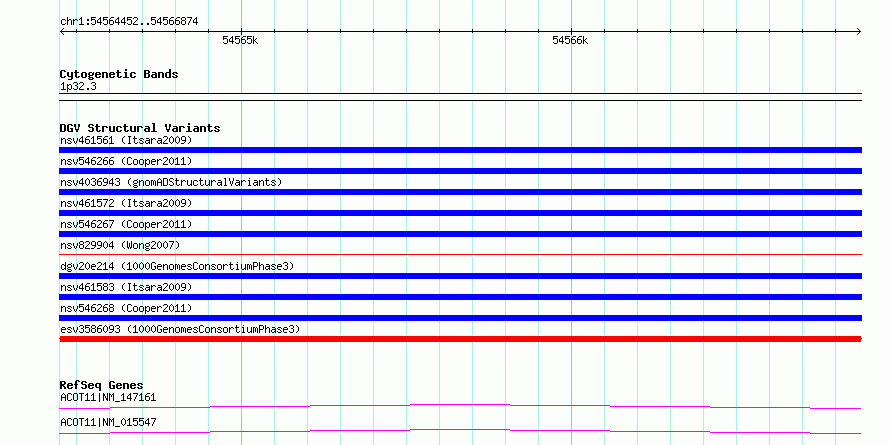Screen dimensions: 890x445
Task: Open nsv4036943 gnomADStructuralVariants label
Action: pyautogui.click(x=171, y=182)
